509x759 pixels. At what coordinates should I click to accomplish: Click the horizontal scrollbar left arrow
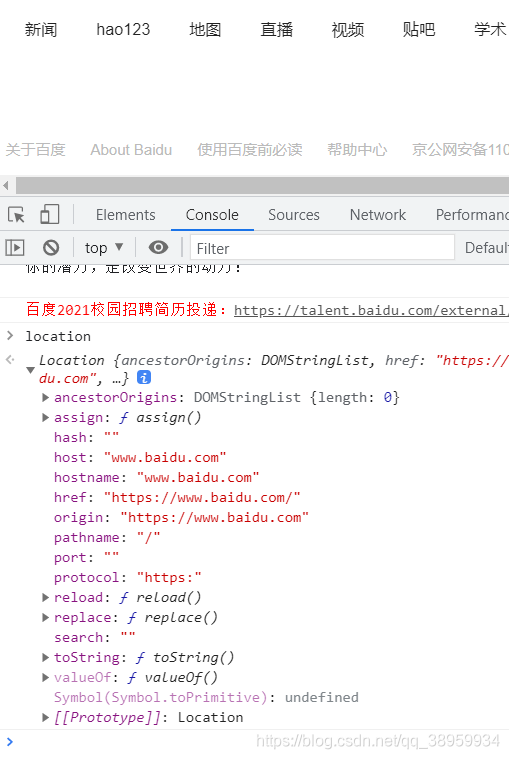coord(6,185)
